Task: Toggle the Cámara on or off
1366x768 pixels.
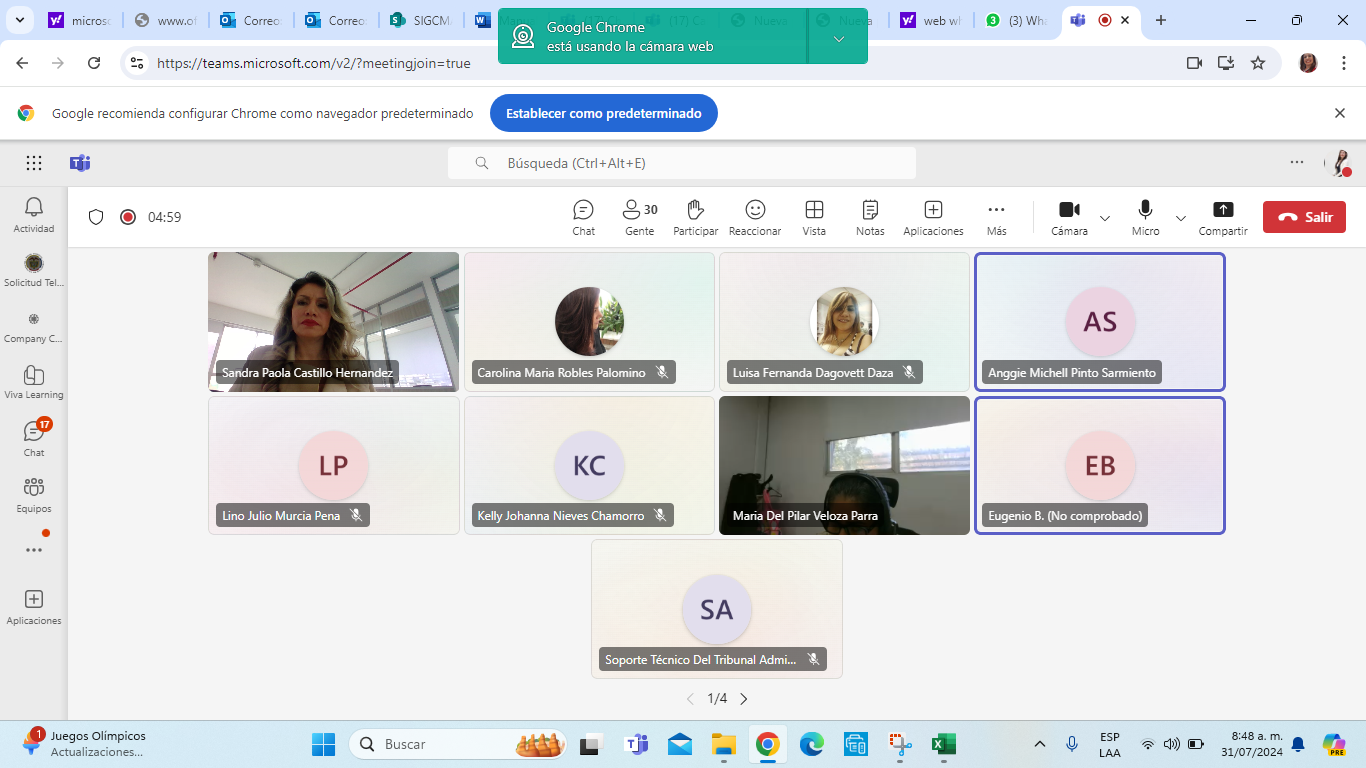Action: pos(1069,217)
